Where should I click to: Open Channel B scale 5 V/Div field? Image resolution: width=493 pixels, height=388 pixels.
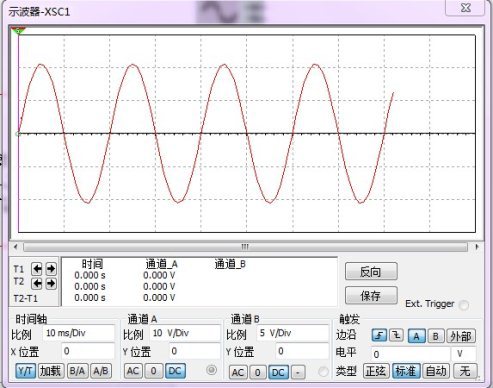[292, 333]
